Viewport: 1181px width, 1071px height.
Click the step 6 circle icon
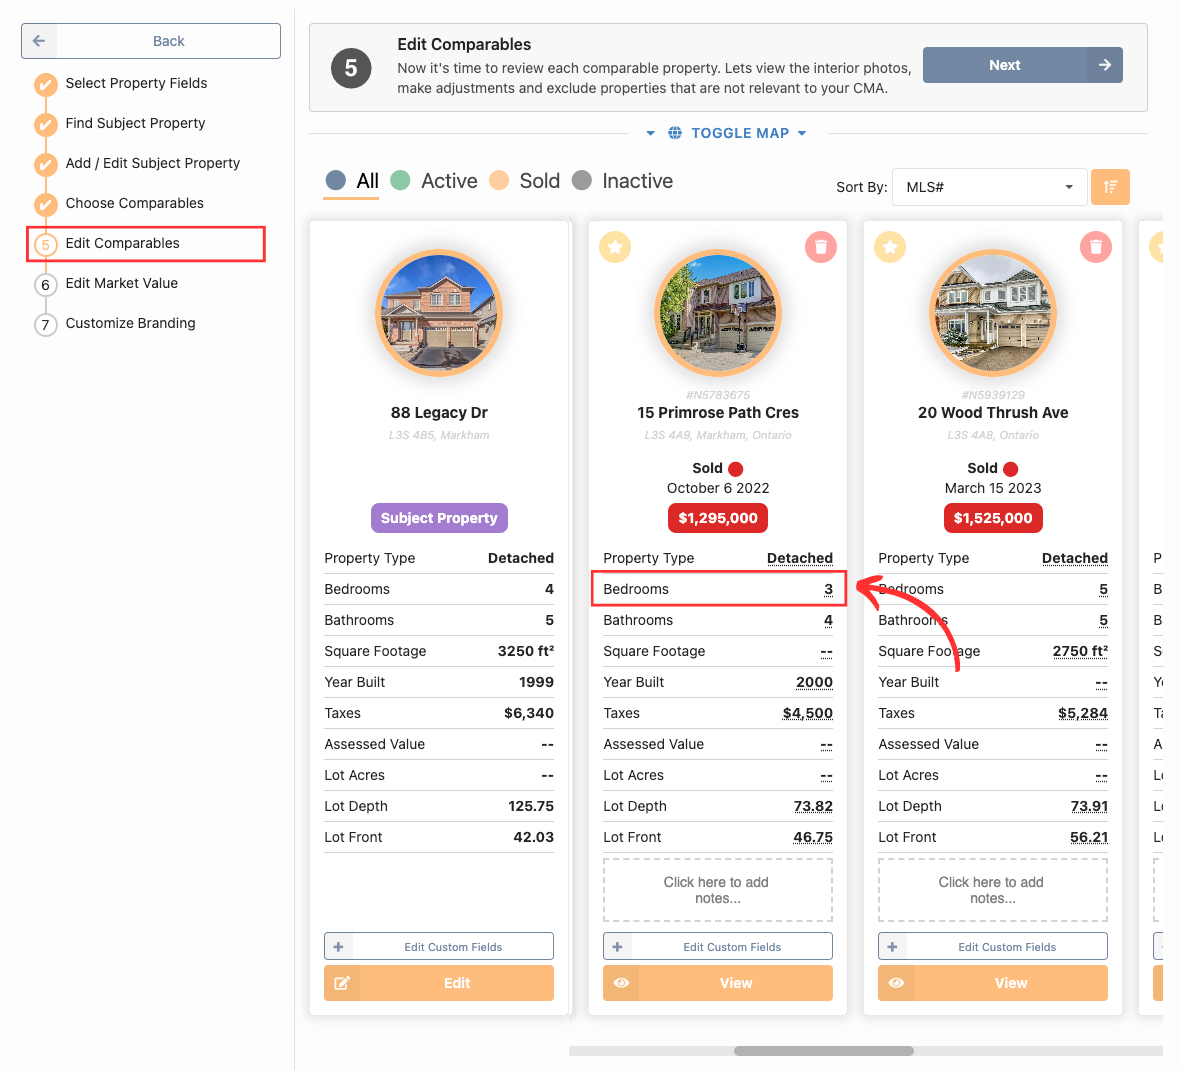[x=46, y=285]
